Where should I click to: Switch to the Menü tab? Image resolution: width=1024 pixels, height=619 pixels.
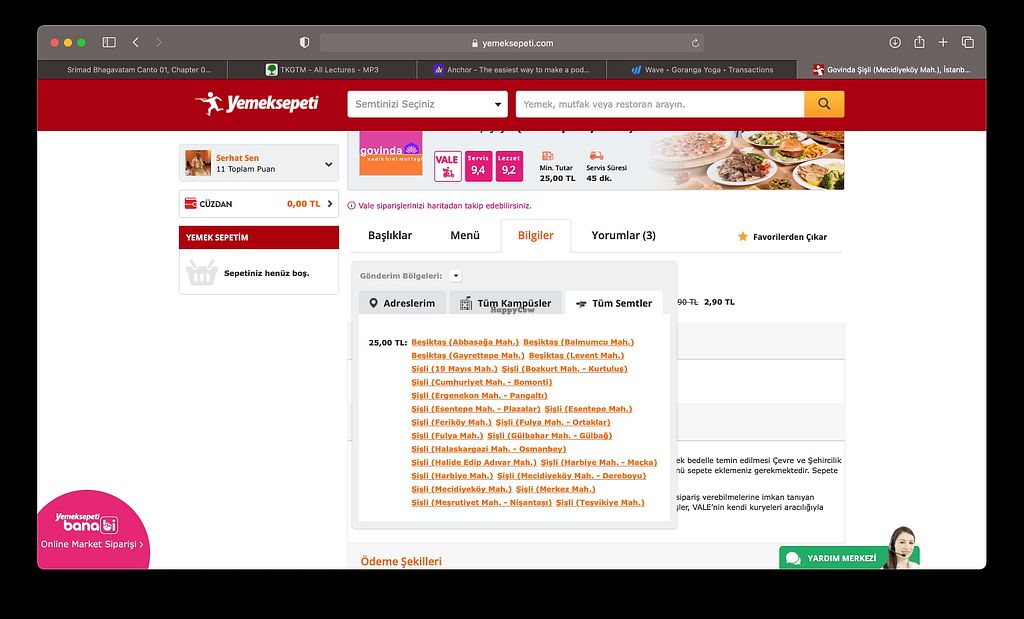click(x=464, y=236)
